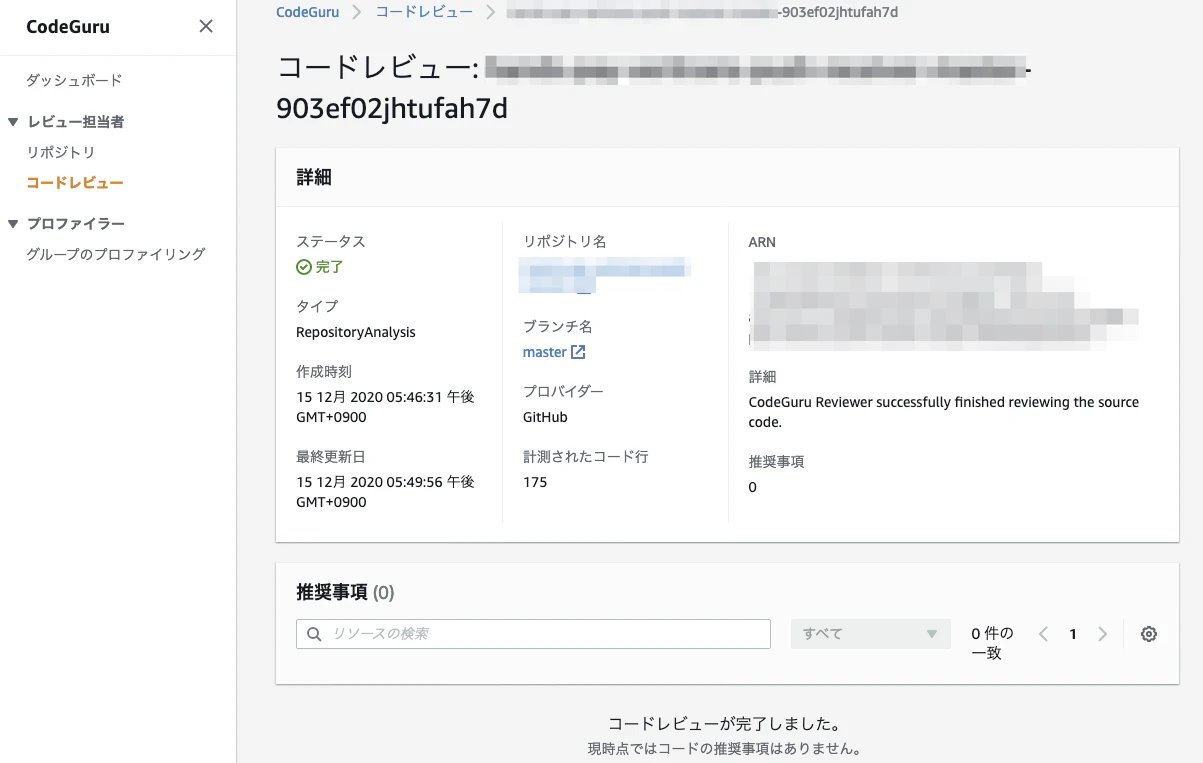The width and height of the screenshot is (1203, 763).
Task: Click the ブランチ名 label
Action: click(x=558, y=327)
